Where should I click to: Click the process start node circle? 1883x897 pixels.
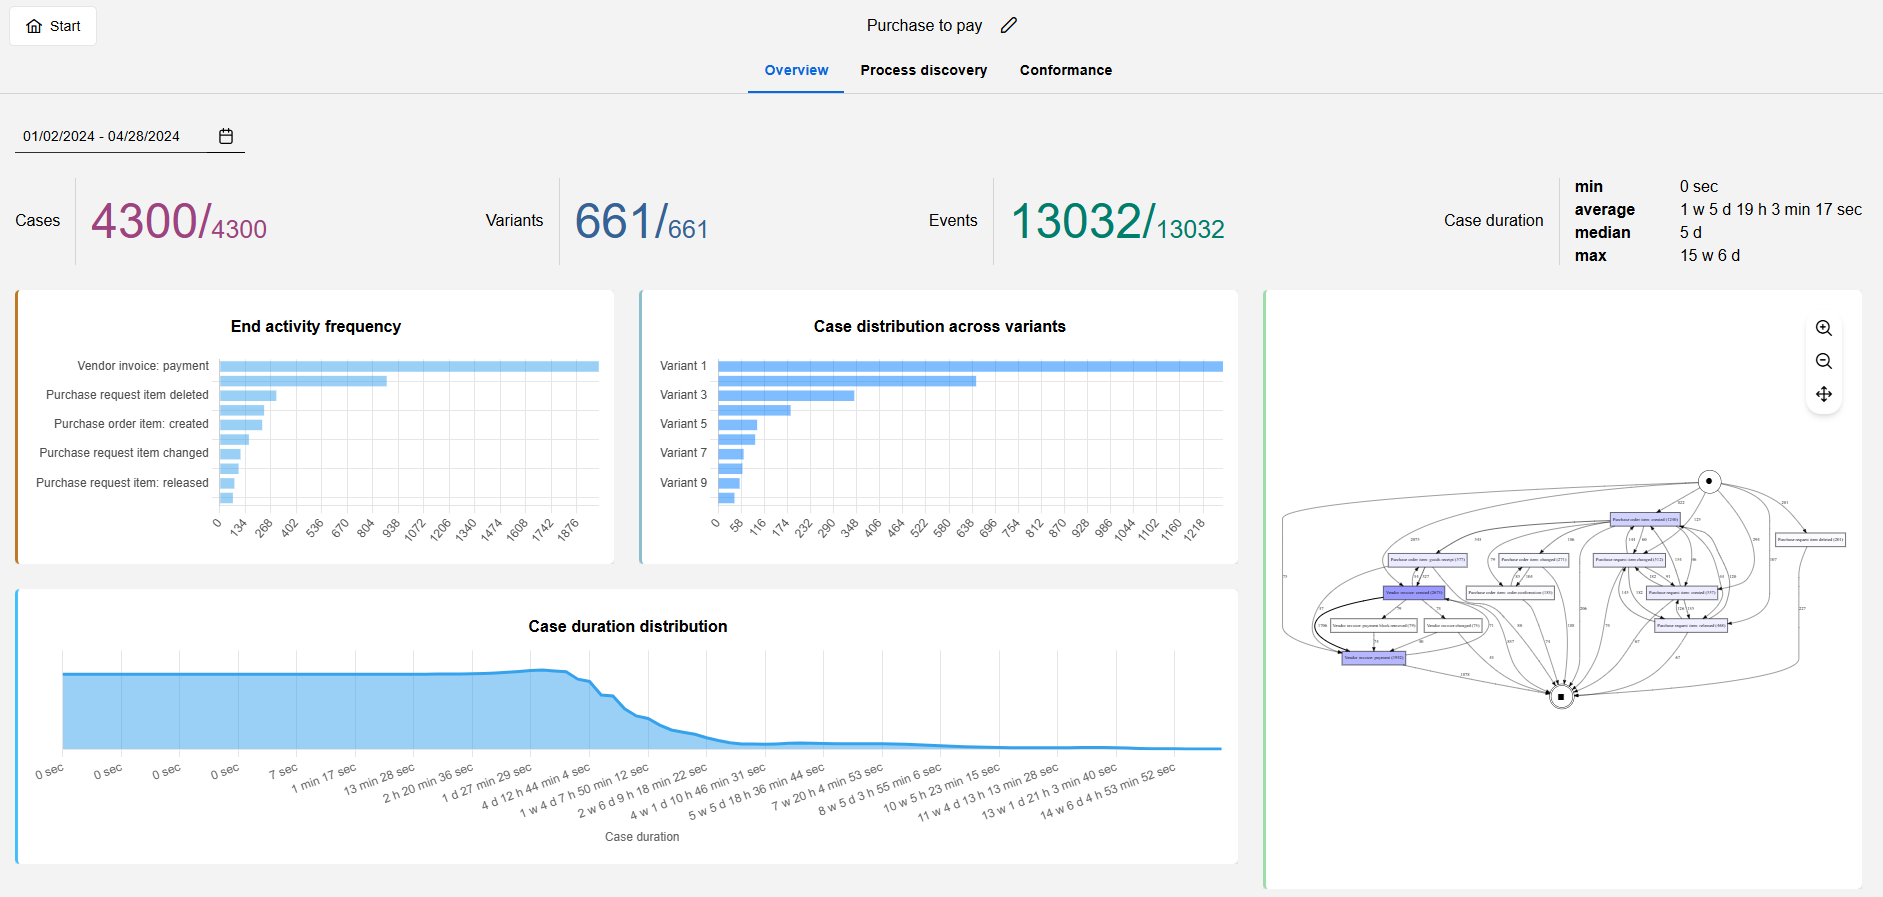[x=1709, y=481]
